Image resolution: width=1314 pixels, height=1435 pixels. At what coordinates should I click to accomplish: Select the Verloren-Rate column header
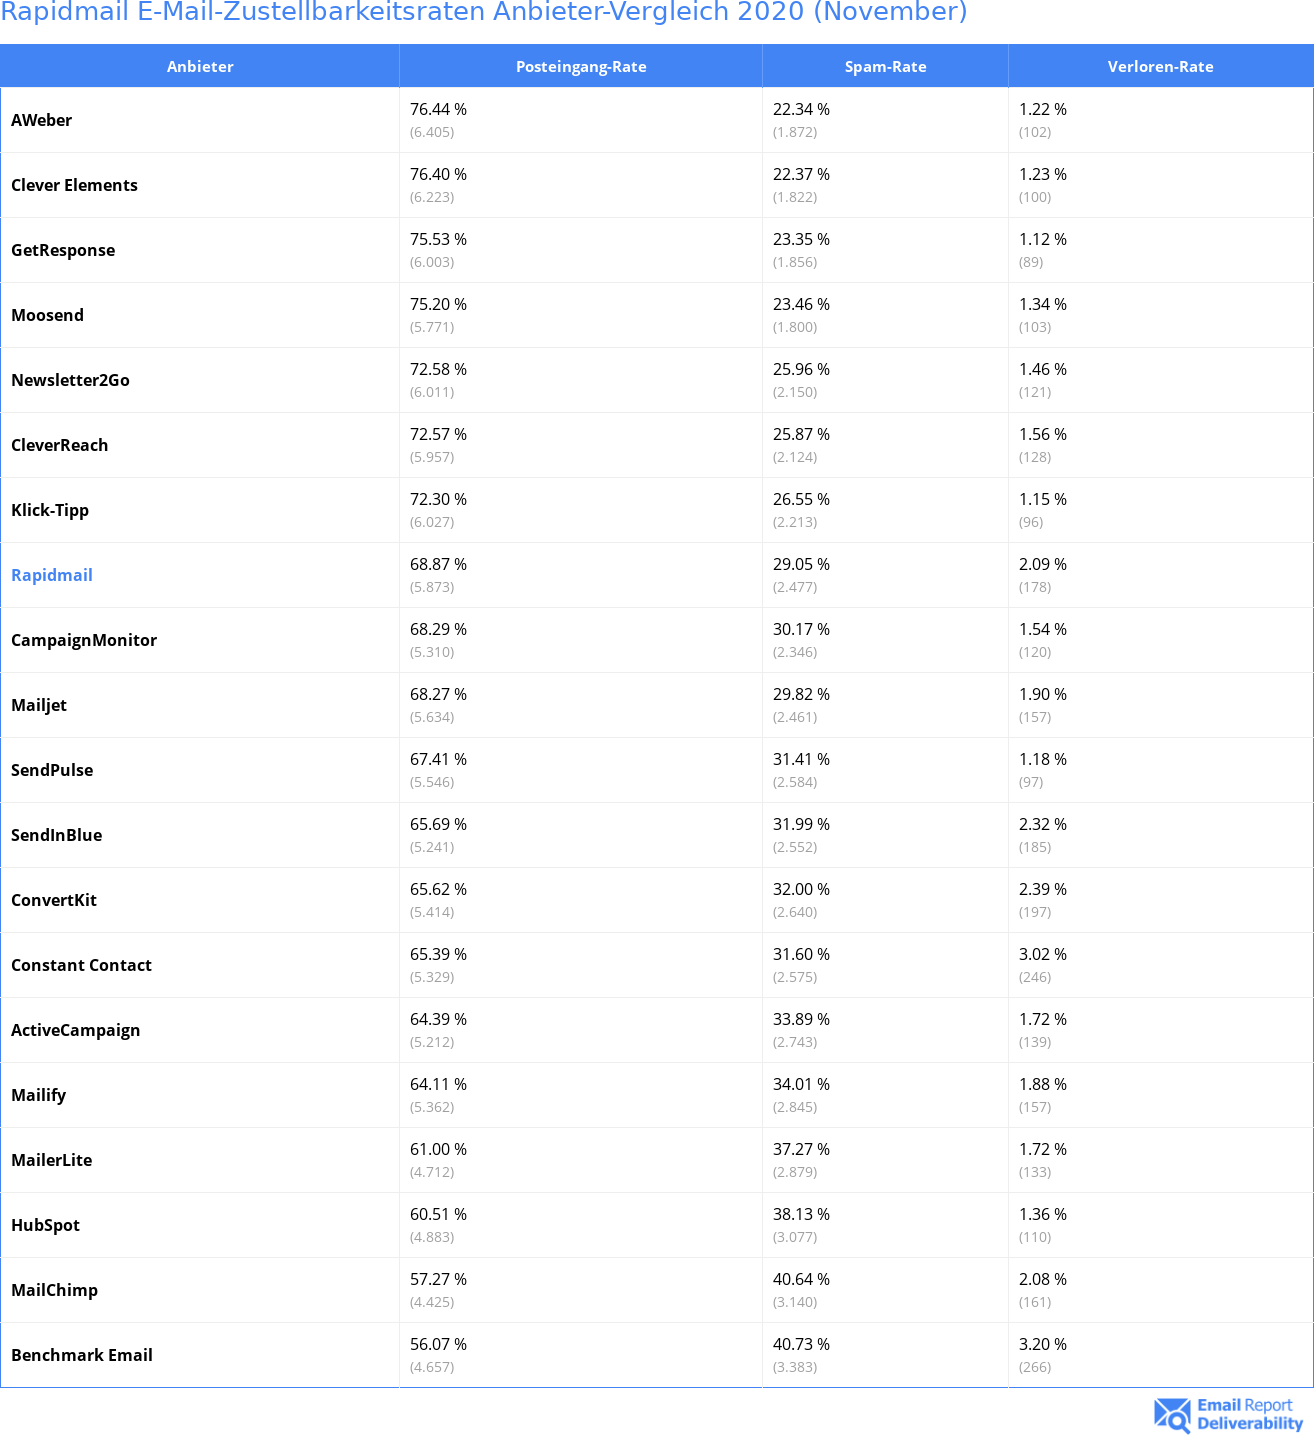click(x=1160, y=67)
